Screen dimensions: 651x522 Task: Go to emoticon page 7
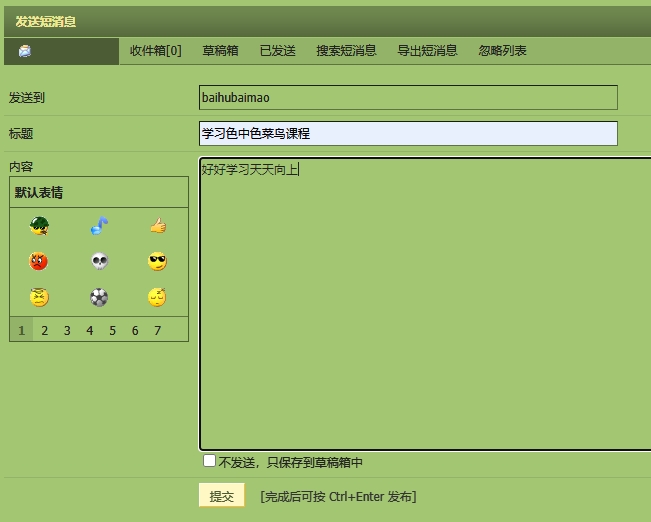[157, 330]
